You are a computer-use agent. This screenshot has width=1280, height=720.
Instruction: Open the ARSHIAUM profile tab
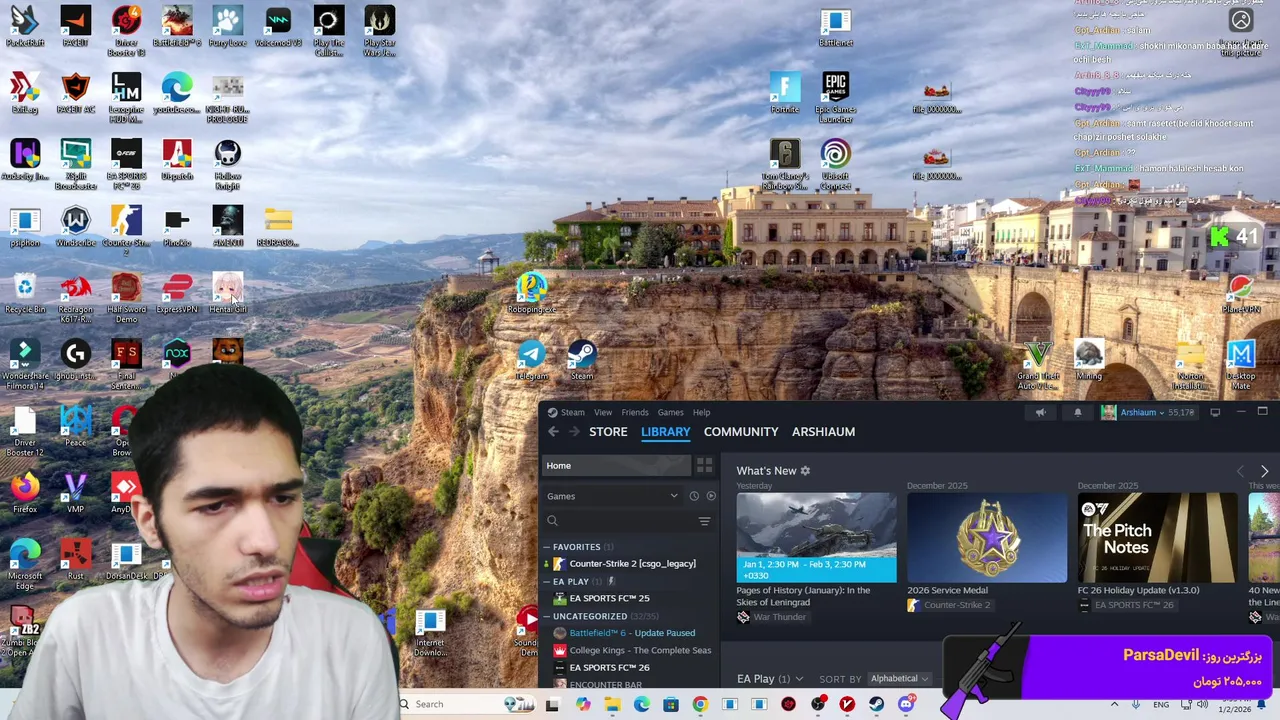click(823, 432)
